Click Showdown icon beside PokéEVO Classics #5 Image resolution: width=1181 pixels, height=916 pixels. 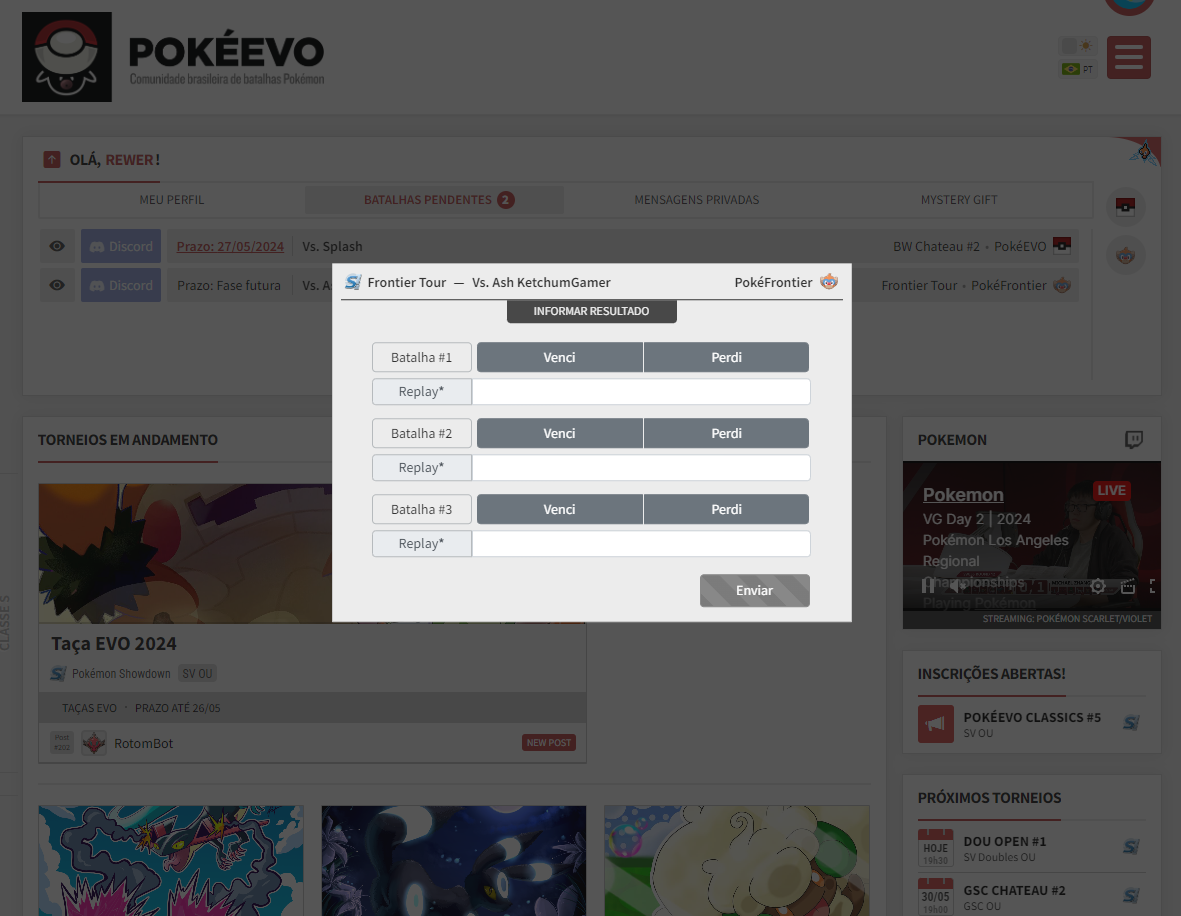click(x=1131, y=723)
